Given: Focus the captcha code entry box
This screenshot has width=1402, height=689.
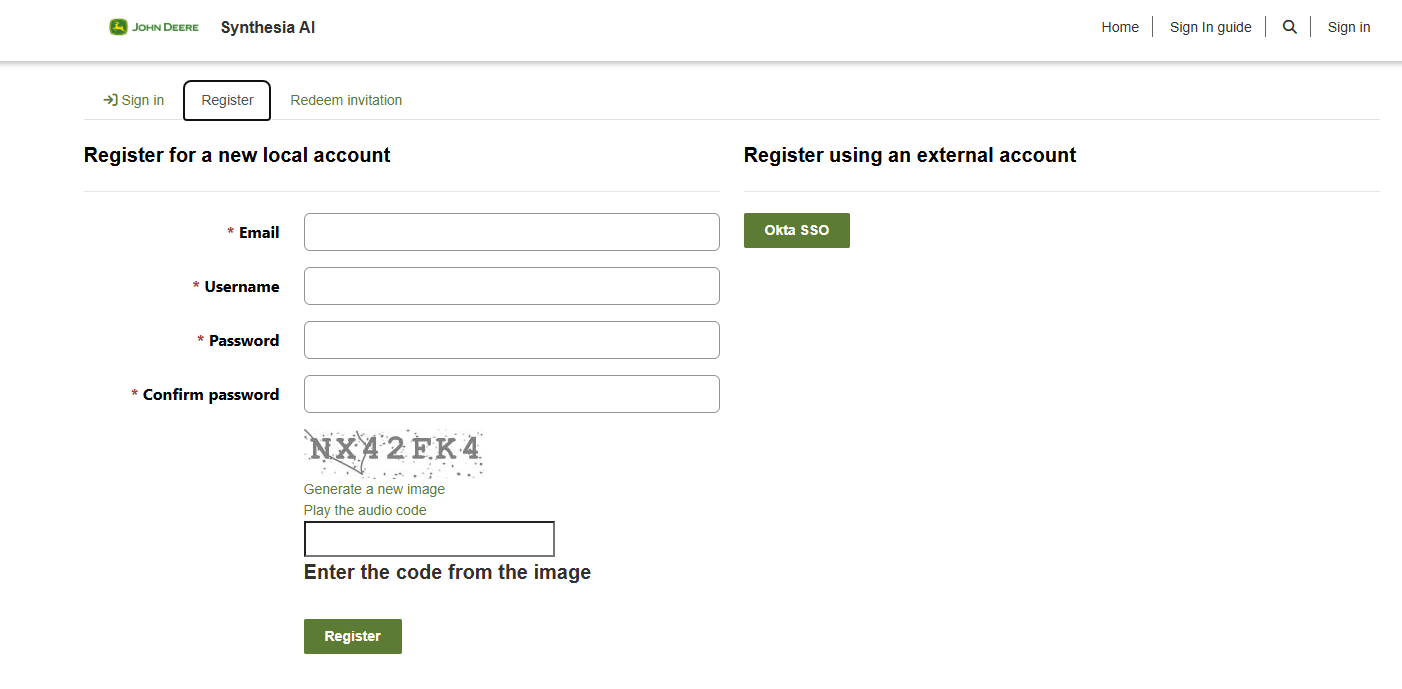Looking at the screenshot, I should coord(429,539).
